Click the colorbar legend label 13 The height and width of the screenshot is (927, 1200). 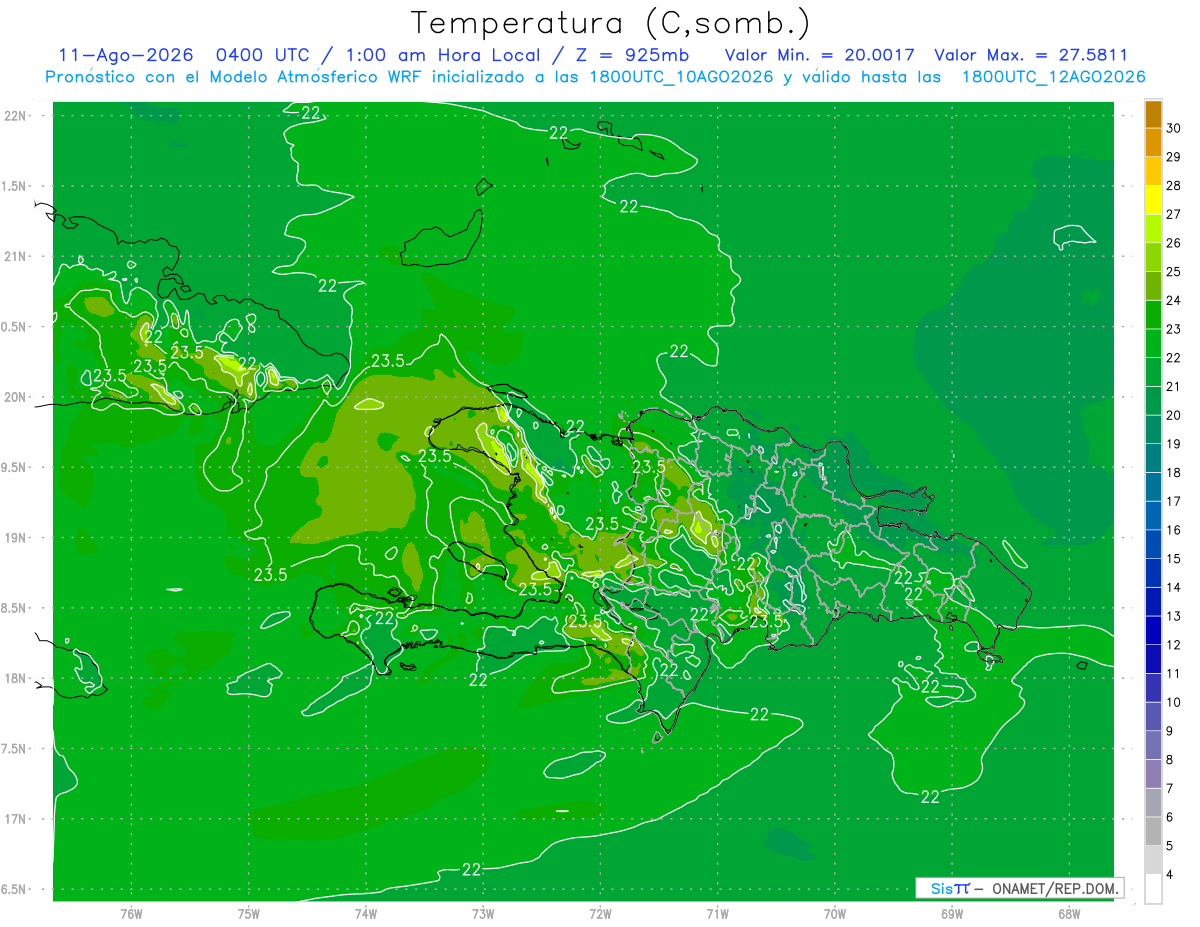1173,616
